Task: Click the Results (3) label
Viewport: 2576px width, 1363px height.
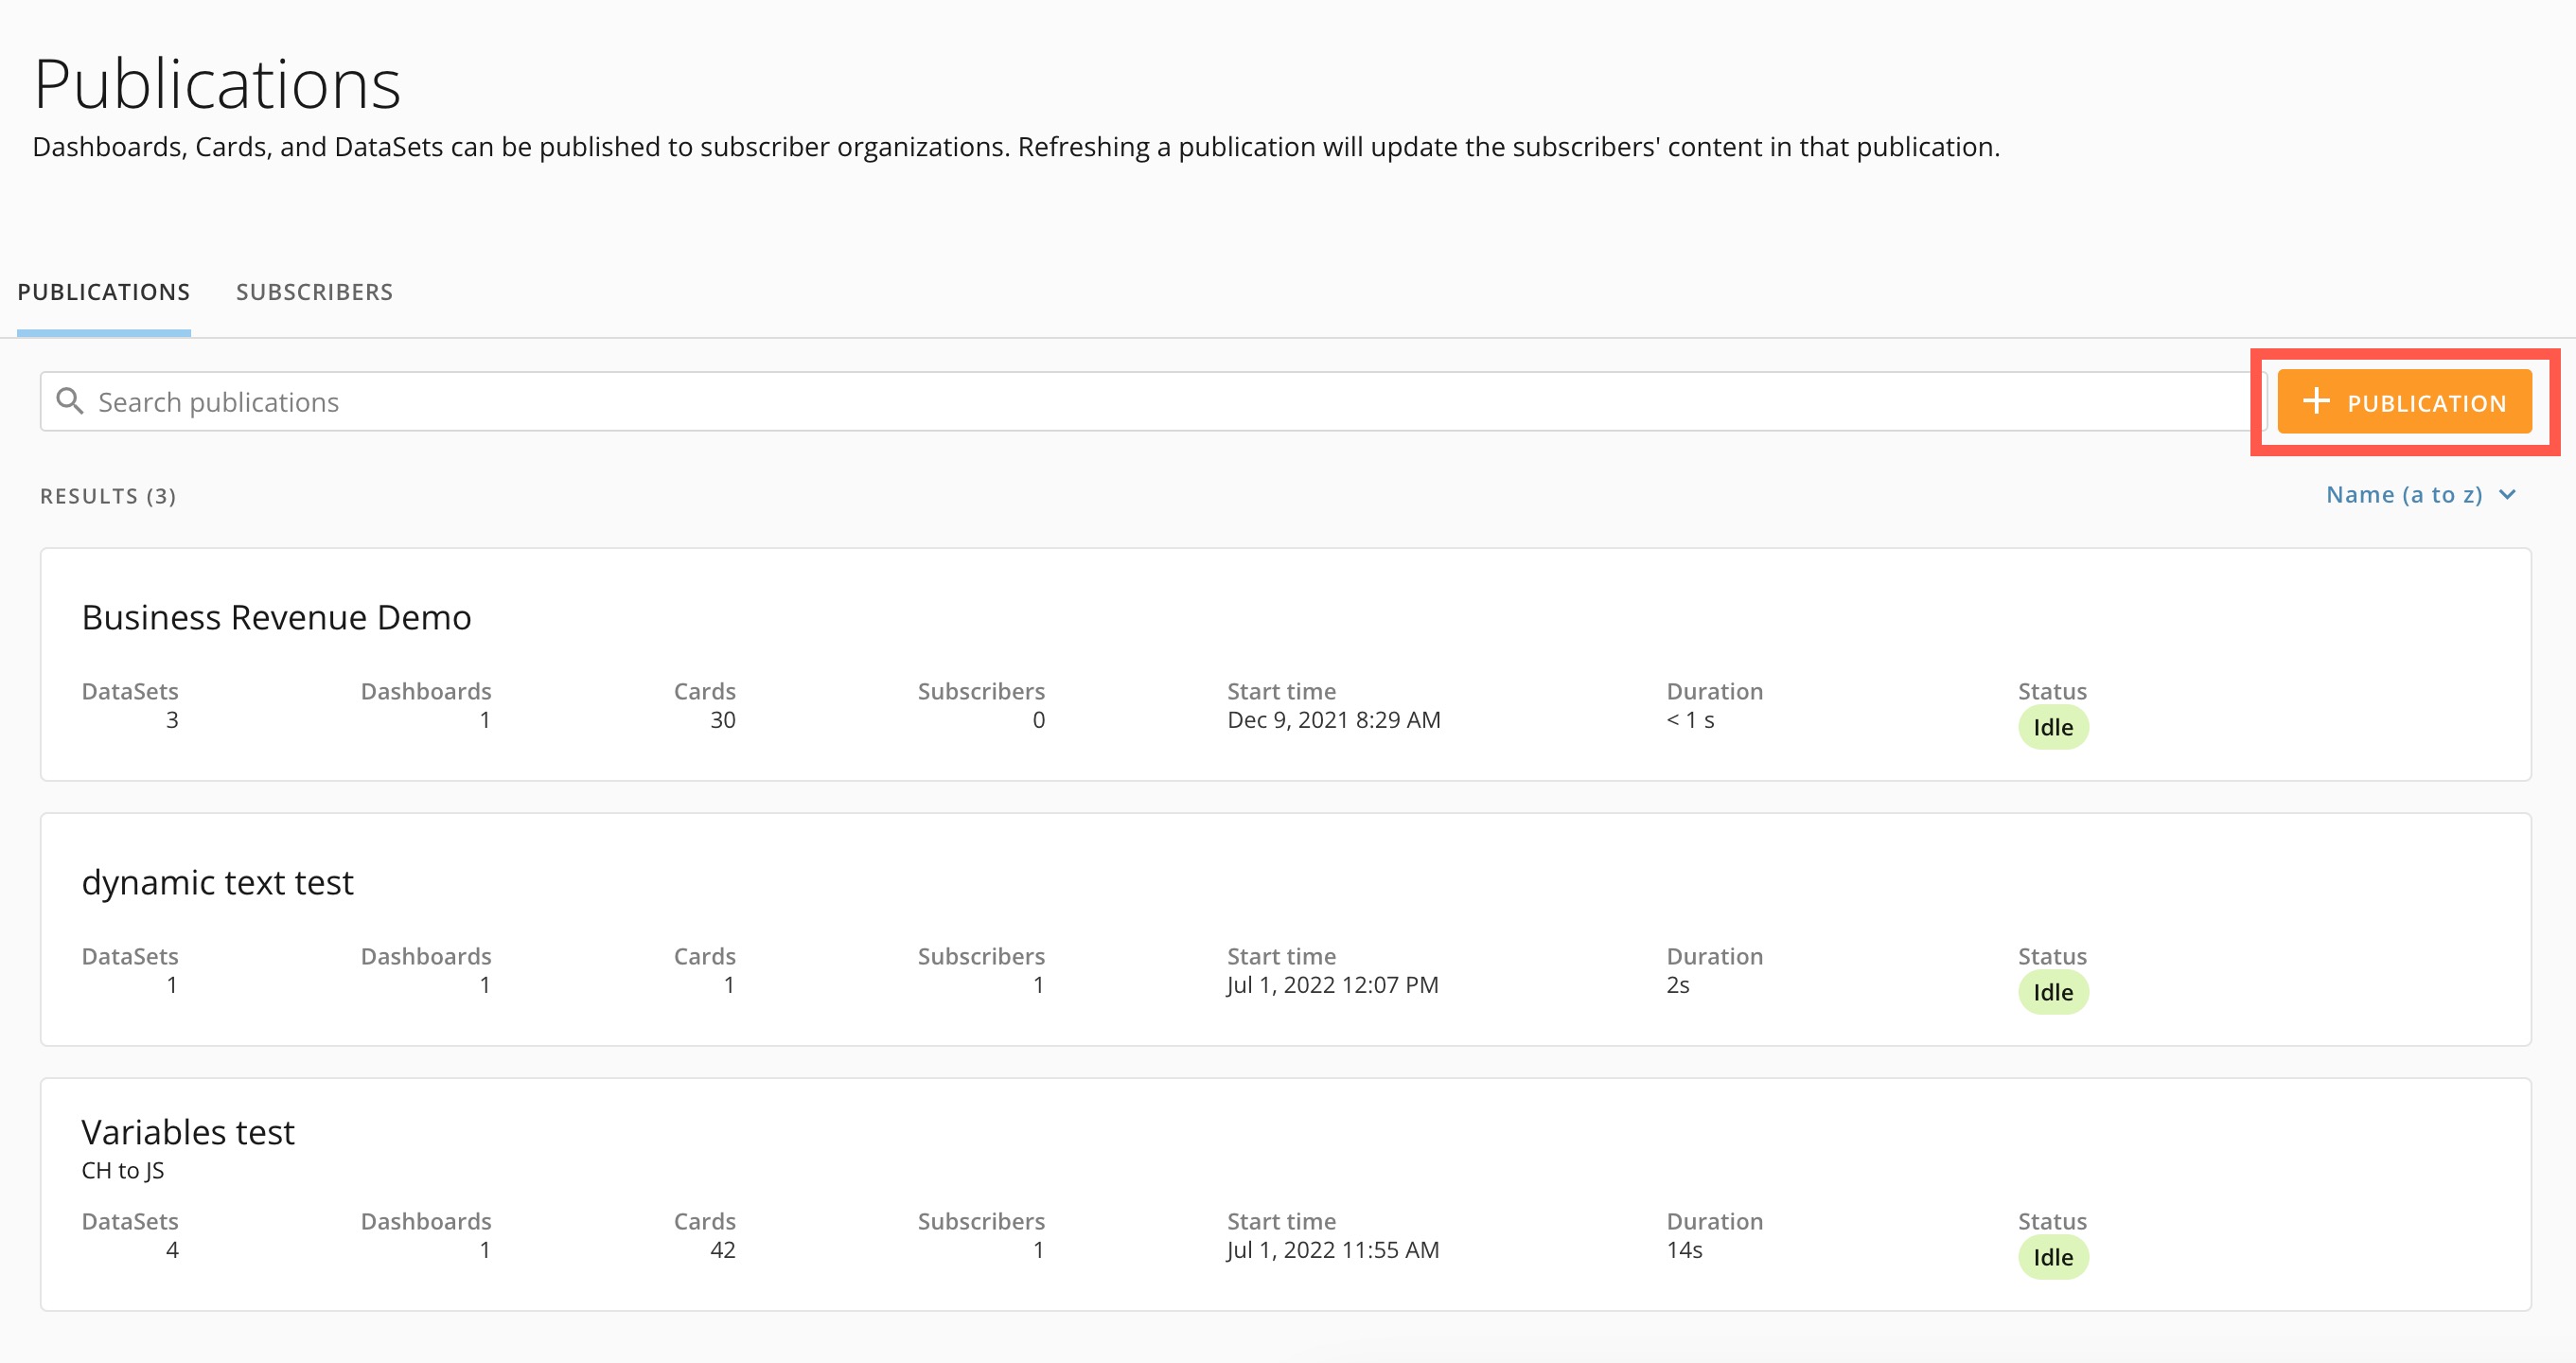Action: (x=107, y=496)
